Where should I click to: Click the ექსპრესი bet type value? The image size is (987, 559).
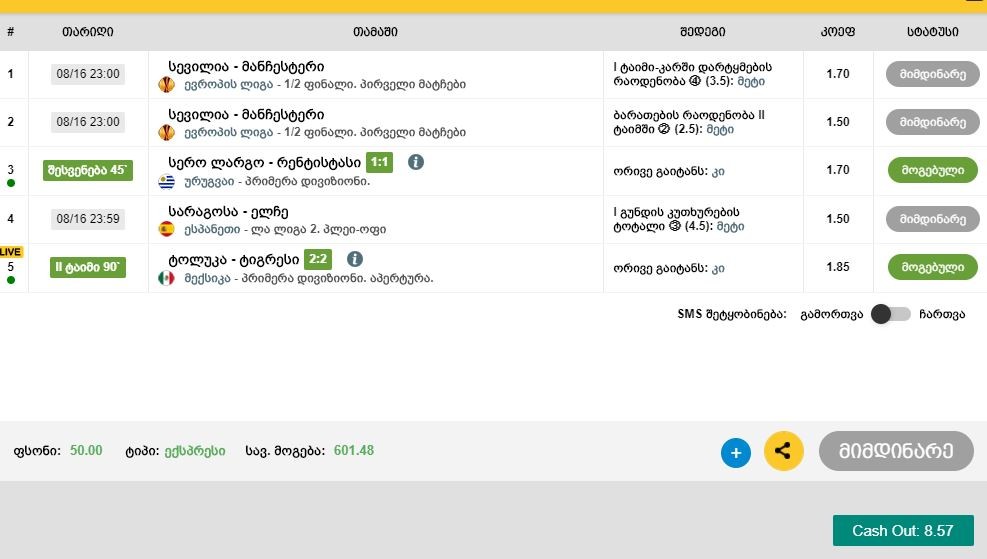[x=195, y=451]
